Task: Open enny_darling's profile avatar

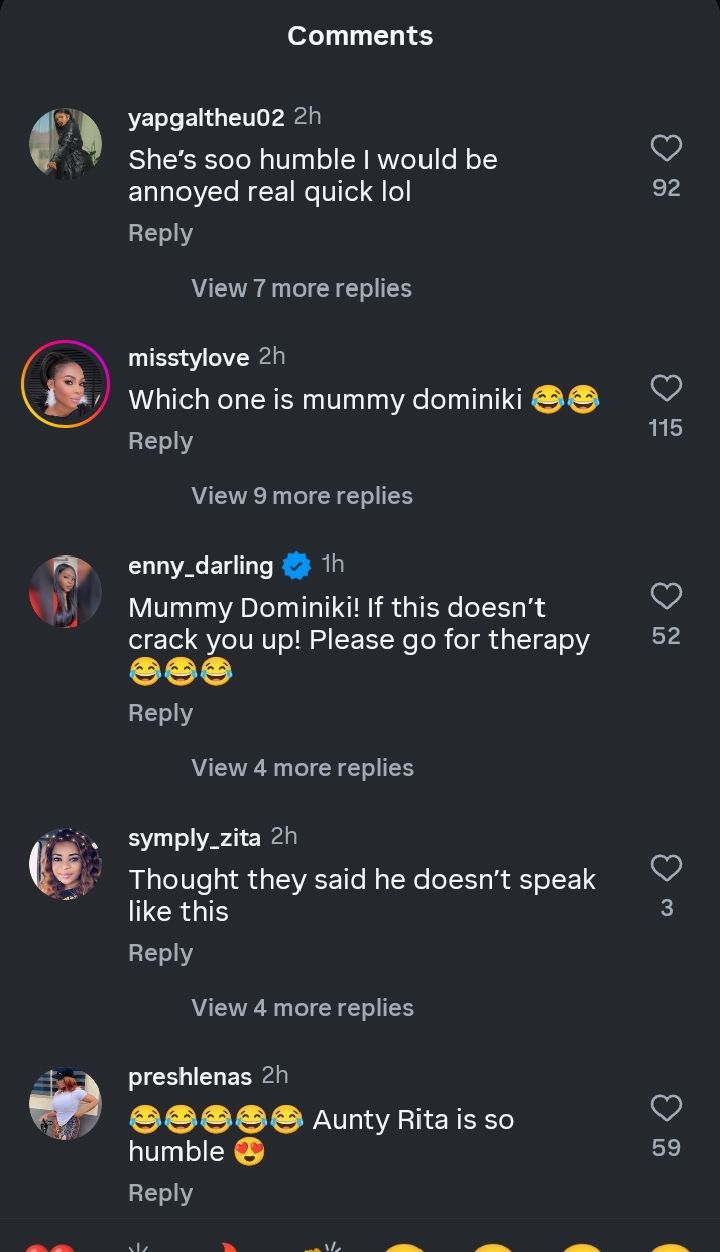Action: [x=66, y=592]
